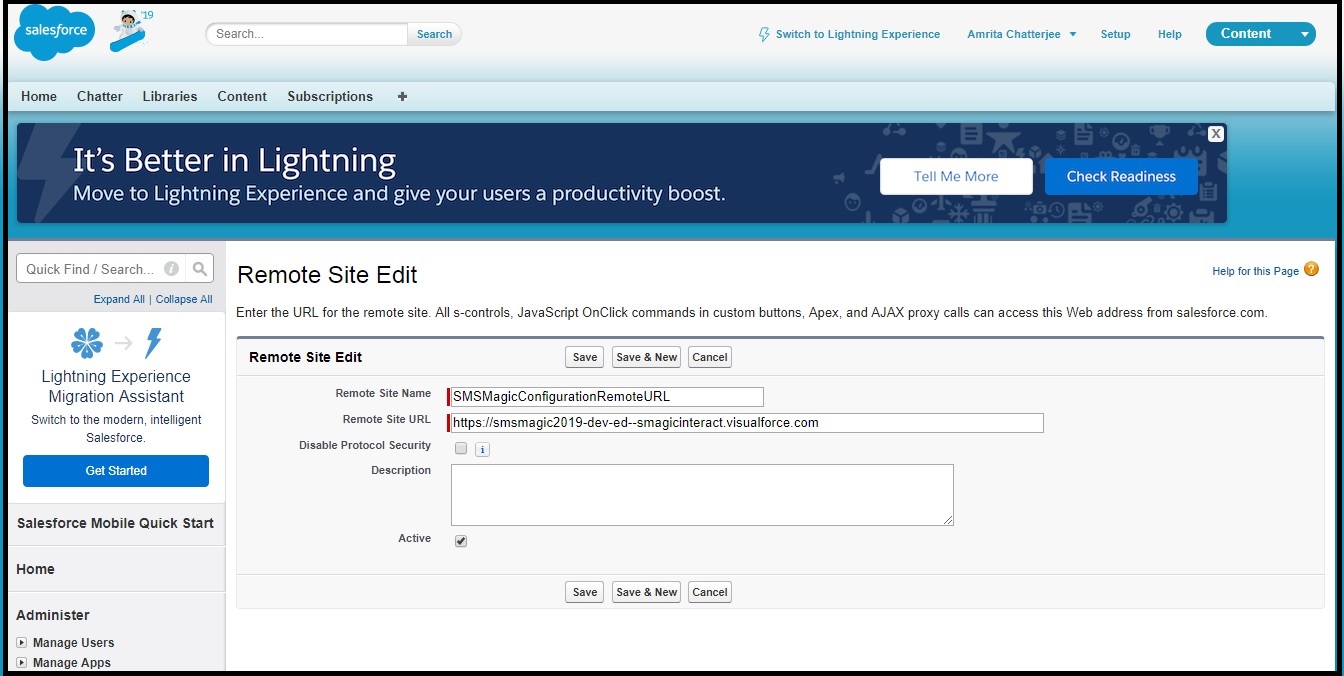
Task: Click the Check Readiness button
Action: pyautogui.click(x=1121, y=176)
